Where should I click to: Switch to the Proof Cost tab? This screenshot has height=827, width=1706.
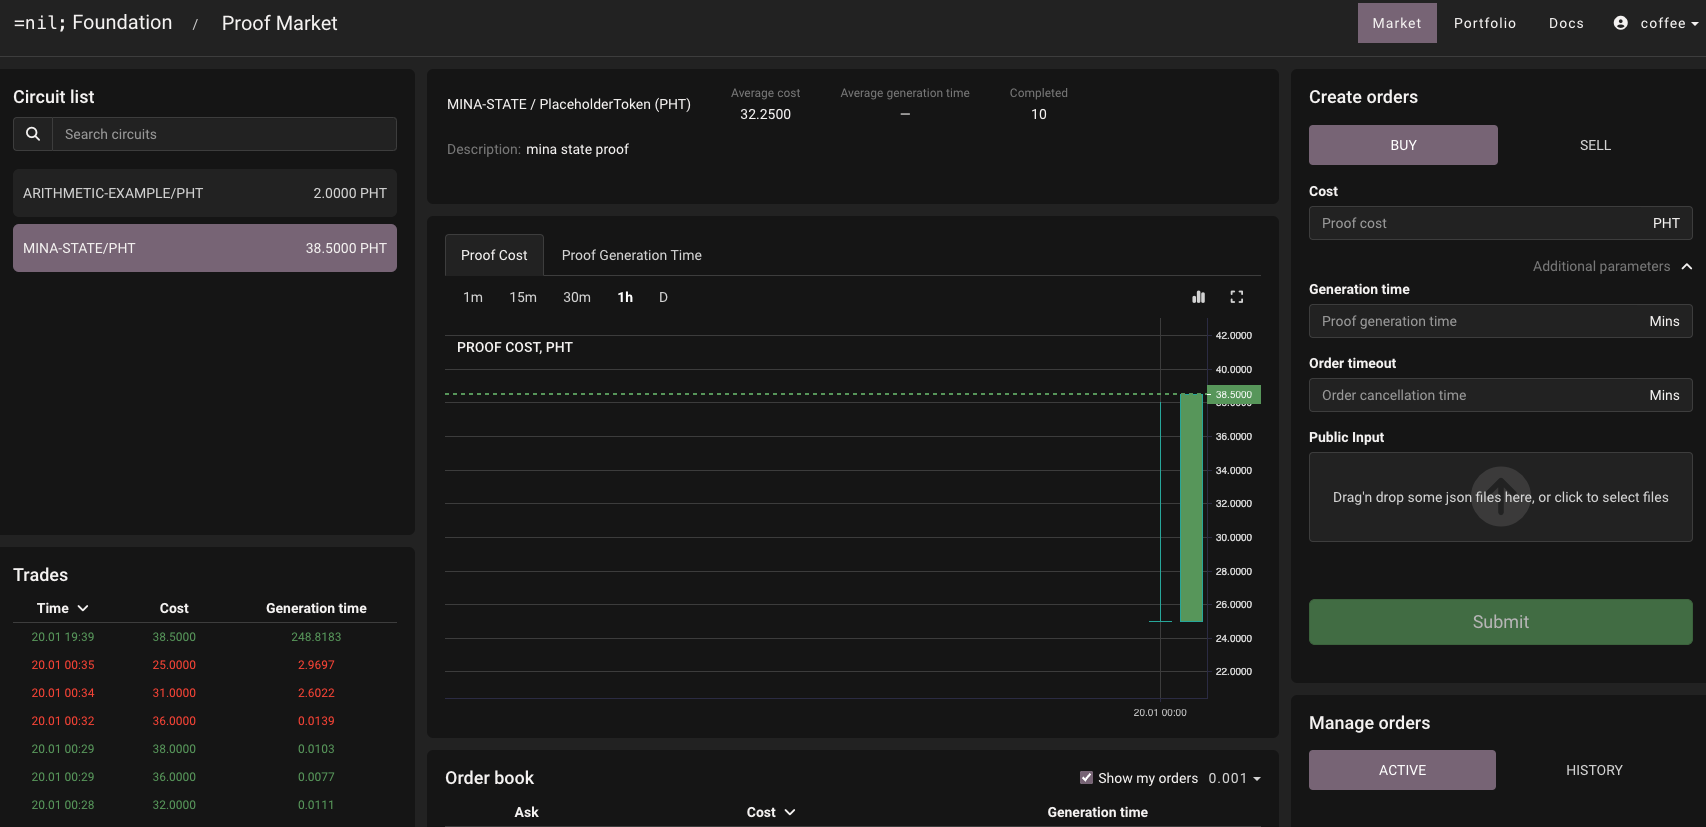pos(494,255)
